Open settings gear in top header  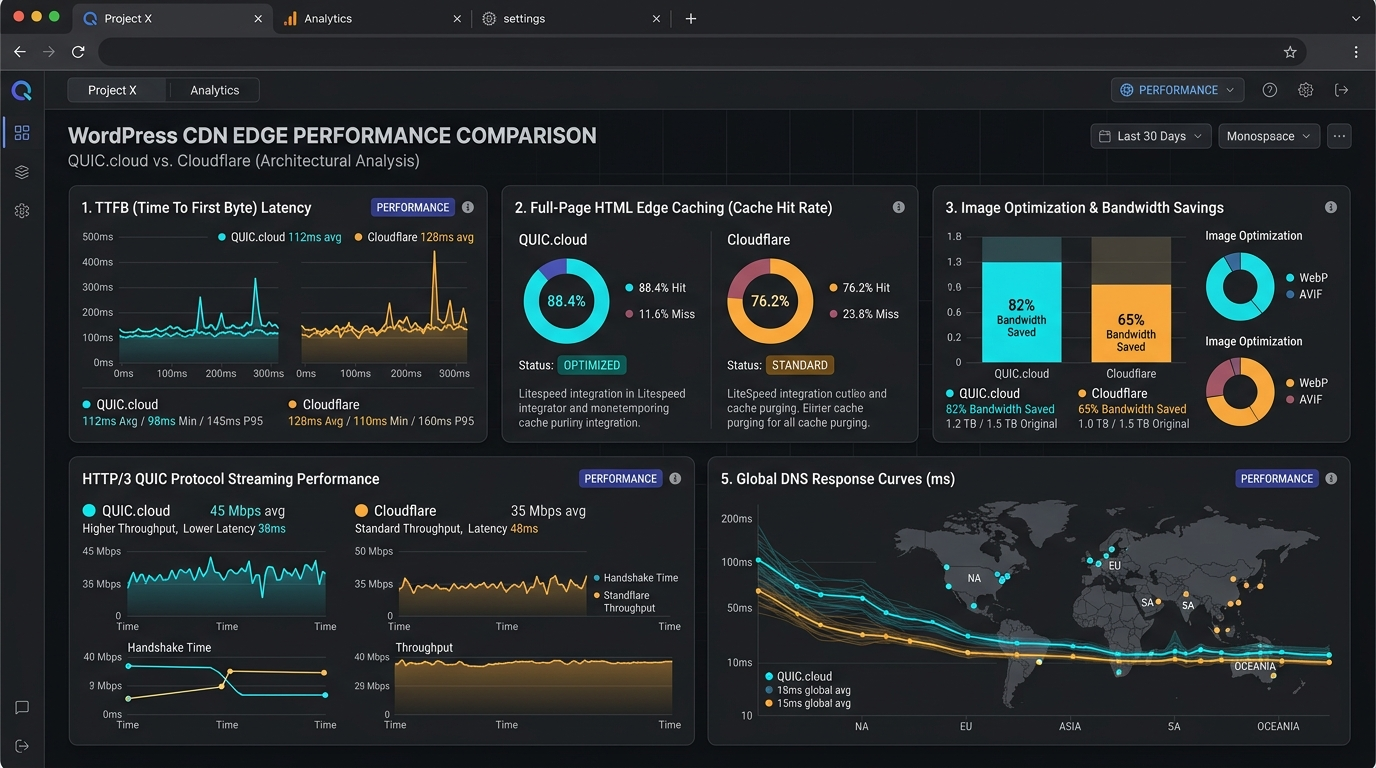pos(1305,90)
